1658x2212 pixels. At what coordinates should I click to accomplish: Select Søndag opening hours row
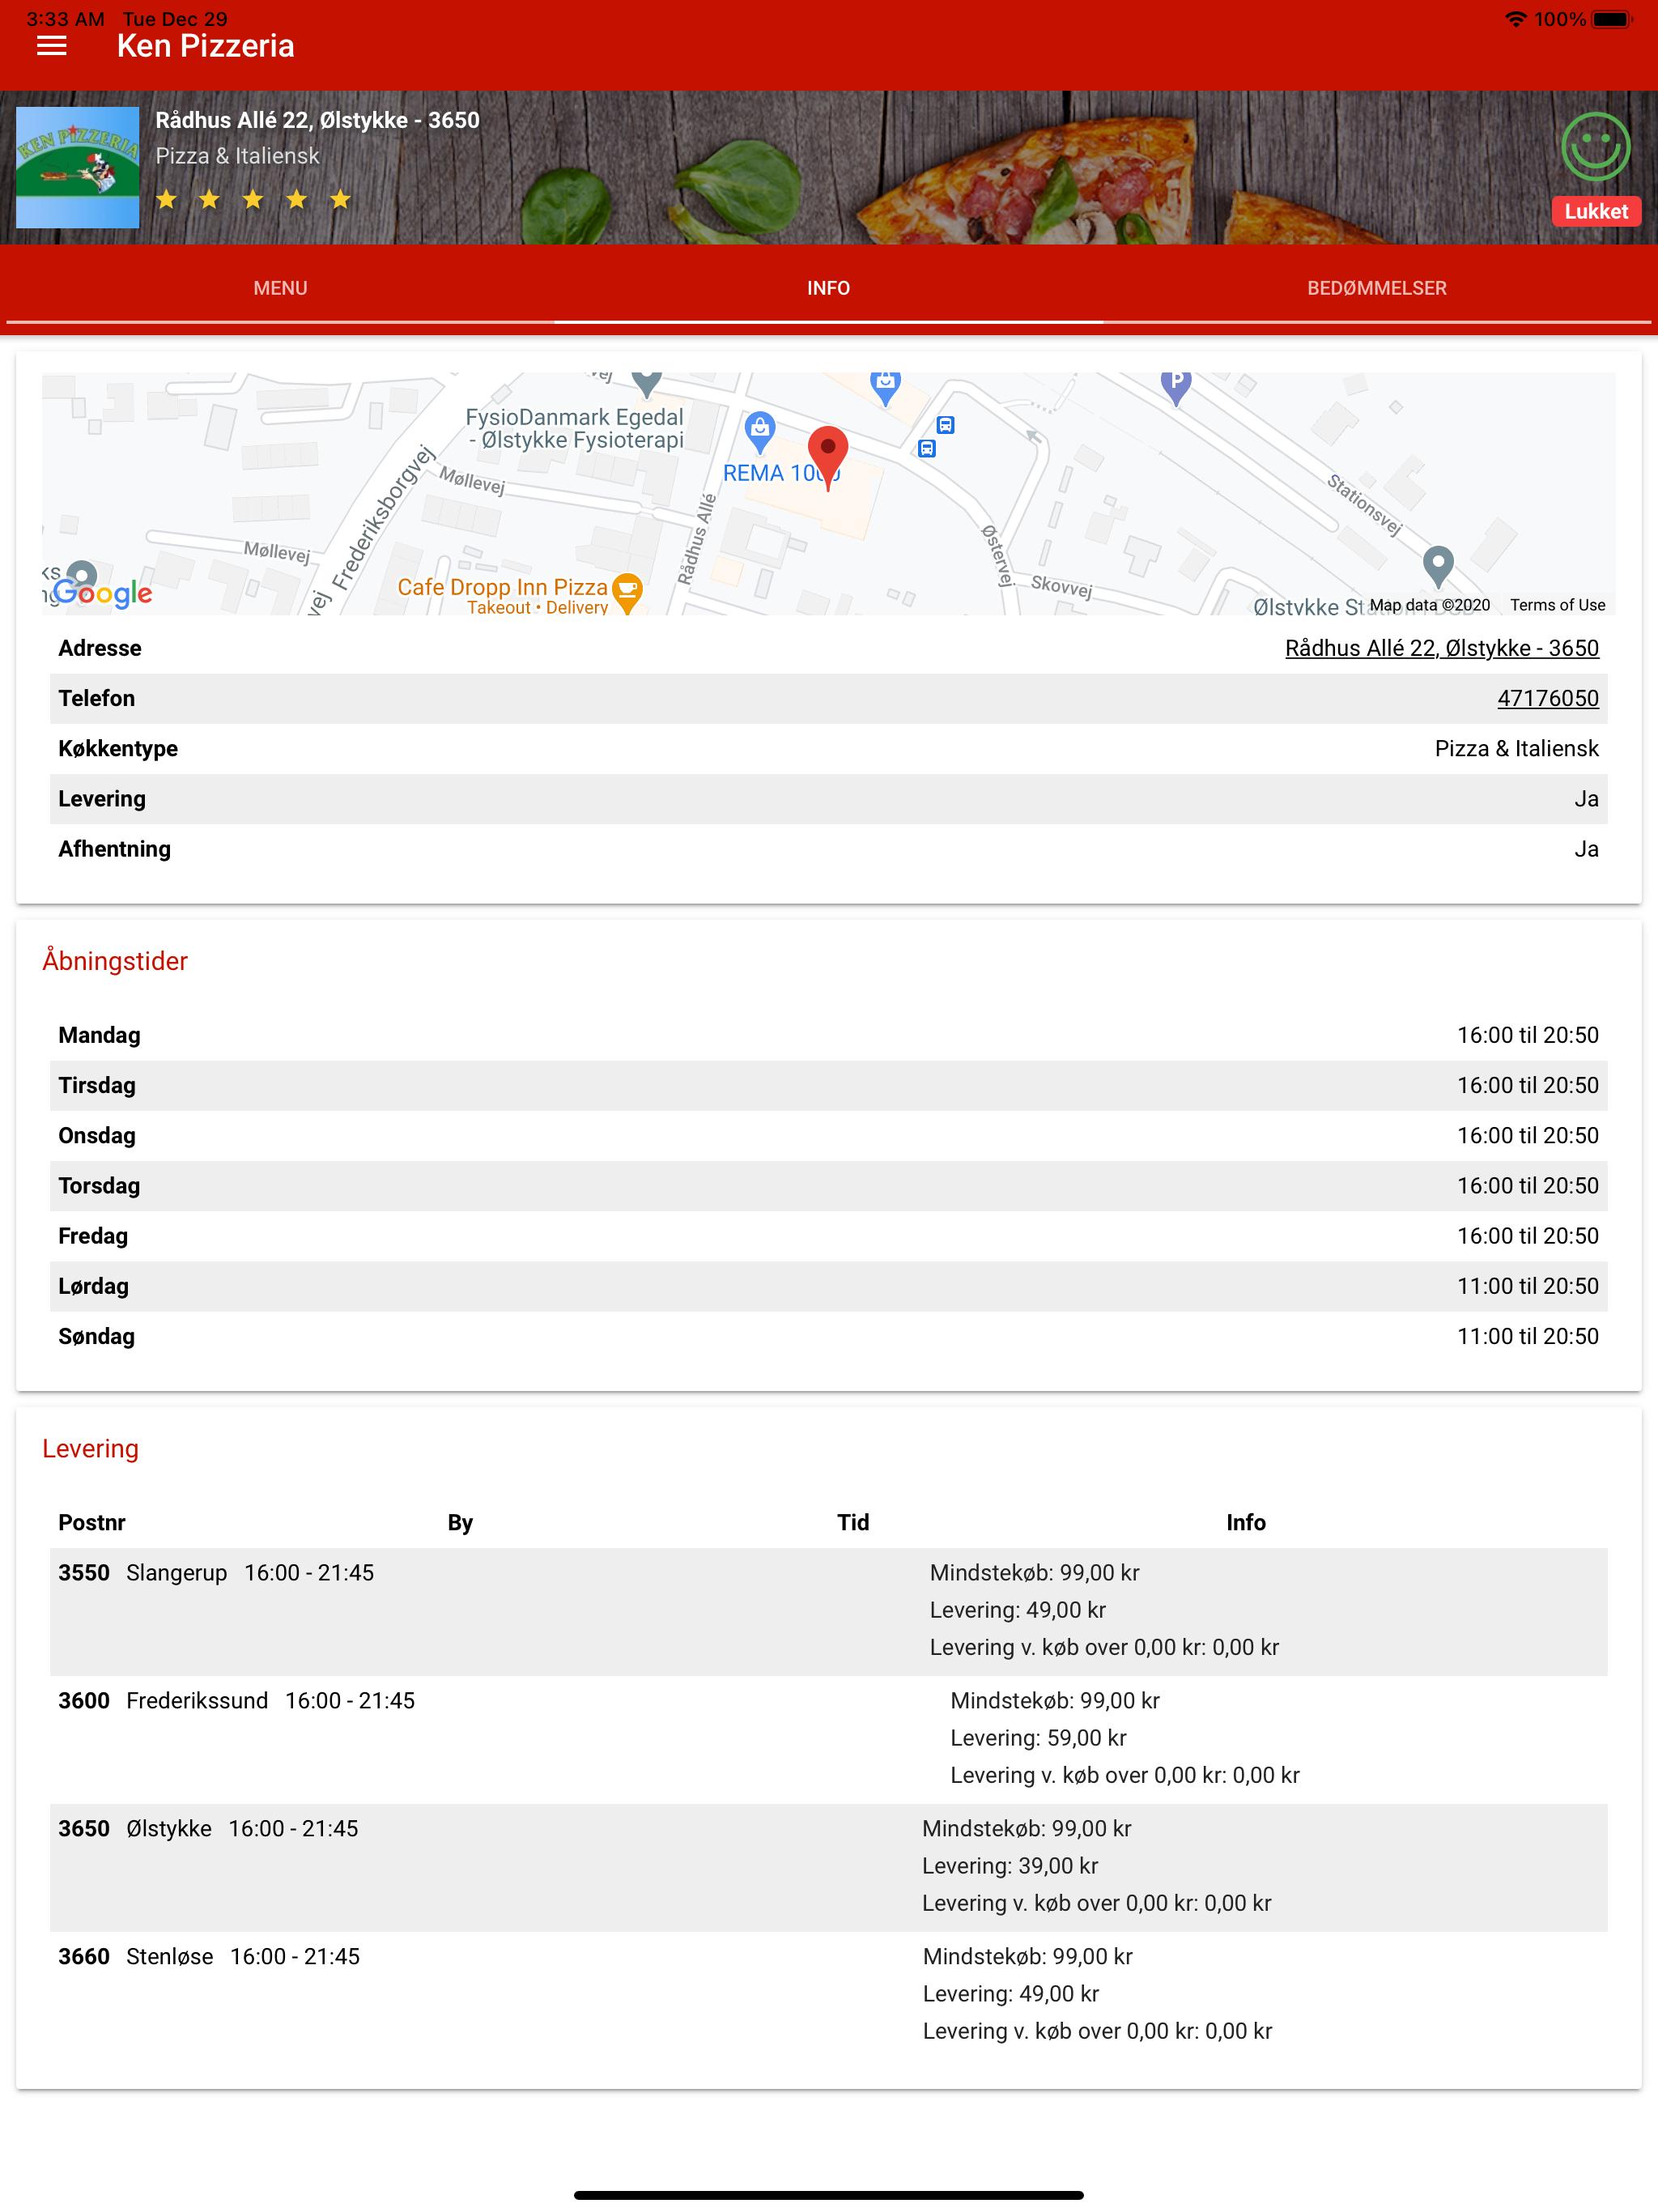pos(828,1336)
